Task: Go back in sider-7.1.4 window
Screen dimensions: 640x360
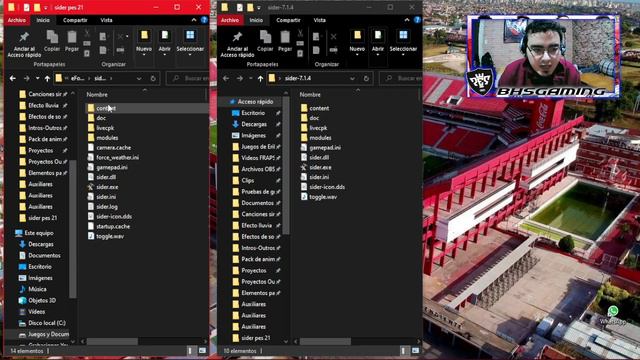Action: point(226,78)
